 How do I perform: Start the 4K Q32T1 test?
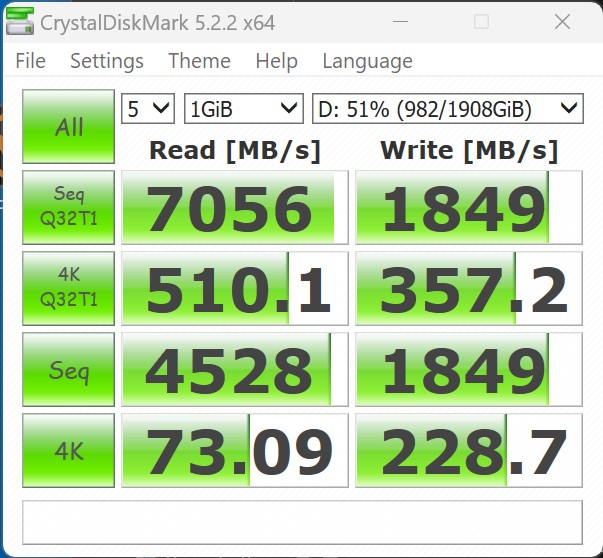click(68, 288)
